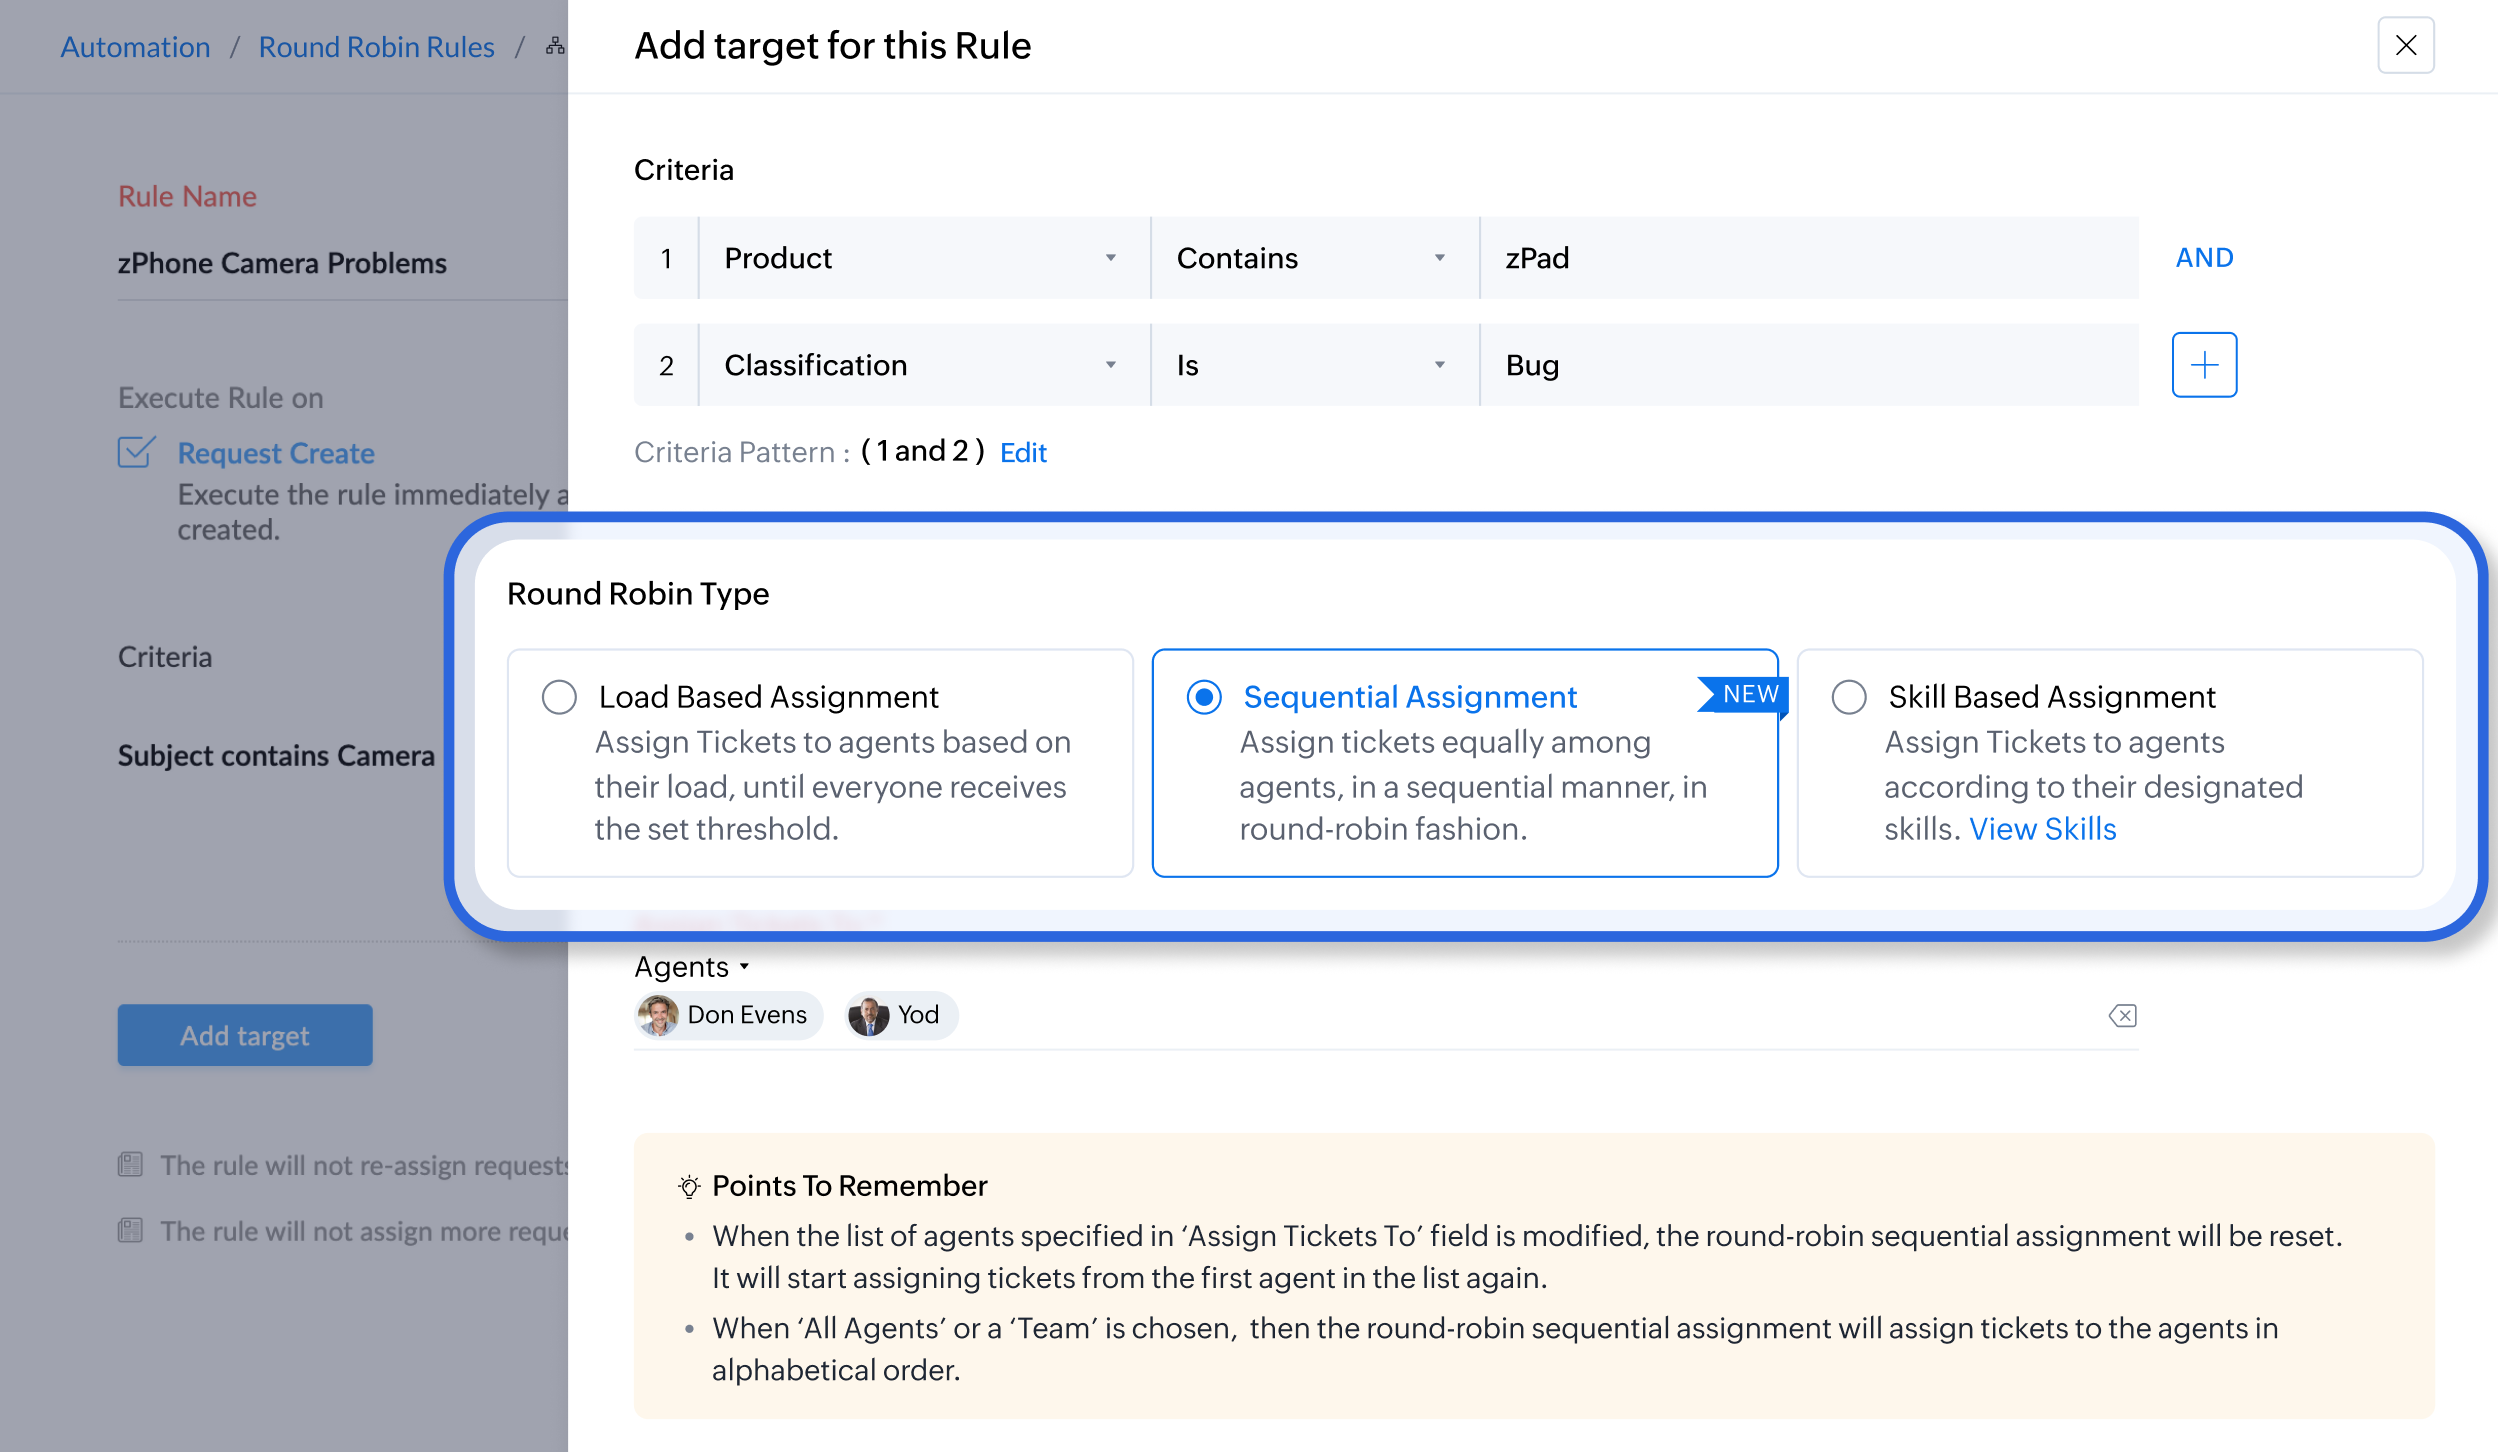Toggle the Request Create checkbox
The width and height of the screenshot is (2498, 1452).
point(136,452)
